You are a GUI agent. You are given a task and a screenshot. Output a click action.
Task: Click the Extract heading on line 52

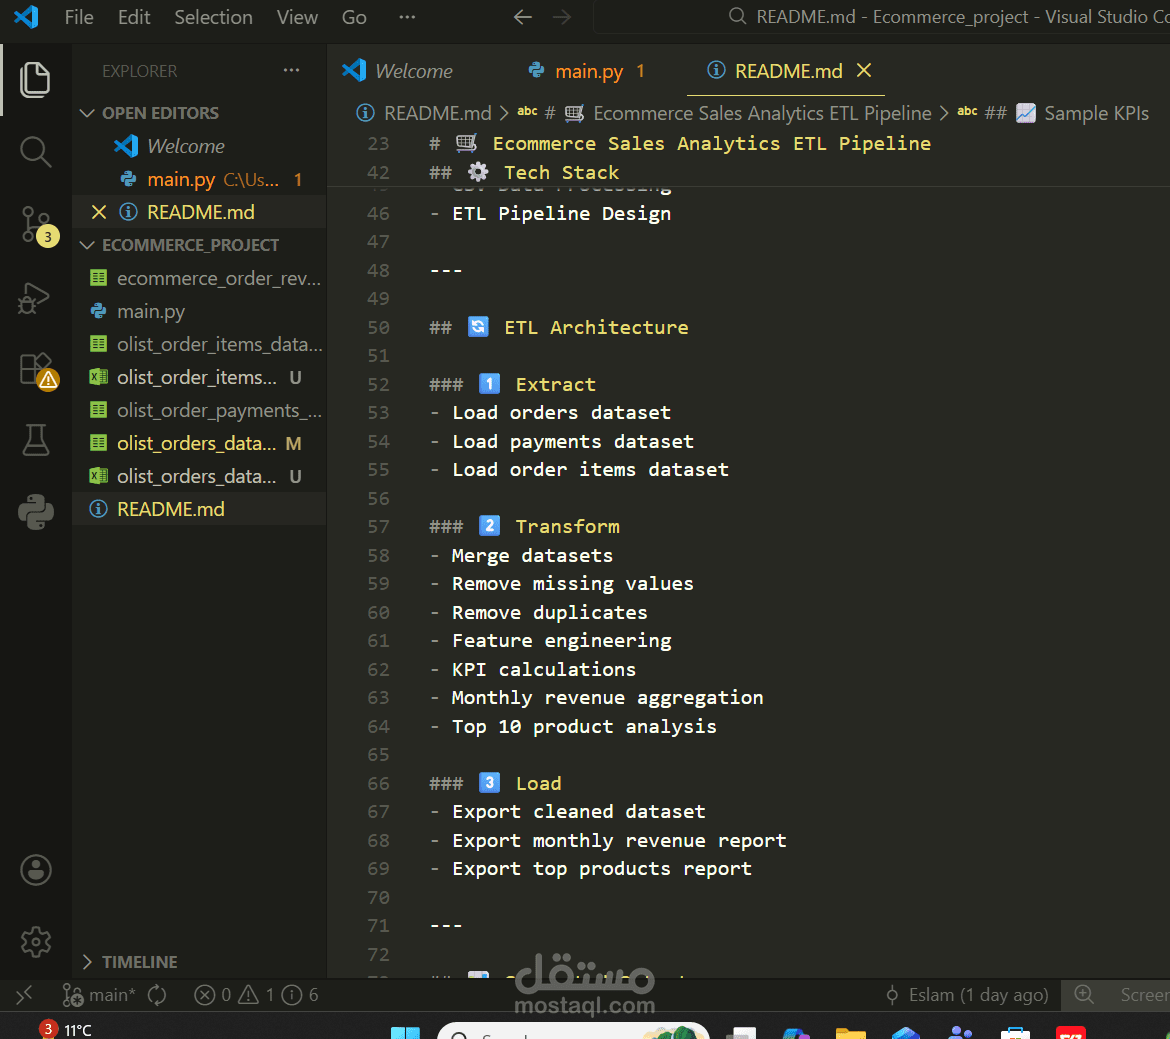[x=512, y=384]
